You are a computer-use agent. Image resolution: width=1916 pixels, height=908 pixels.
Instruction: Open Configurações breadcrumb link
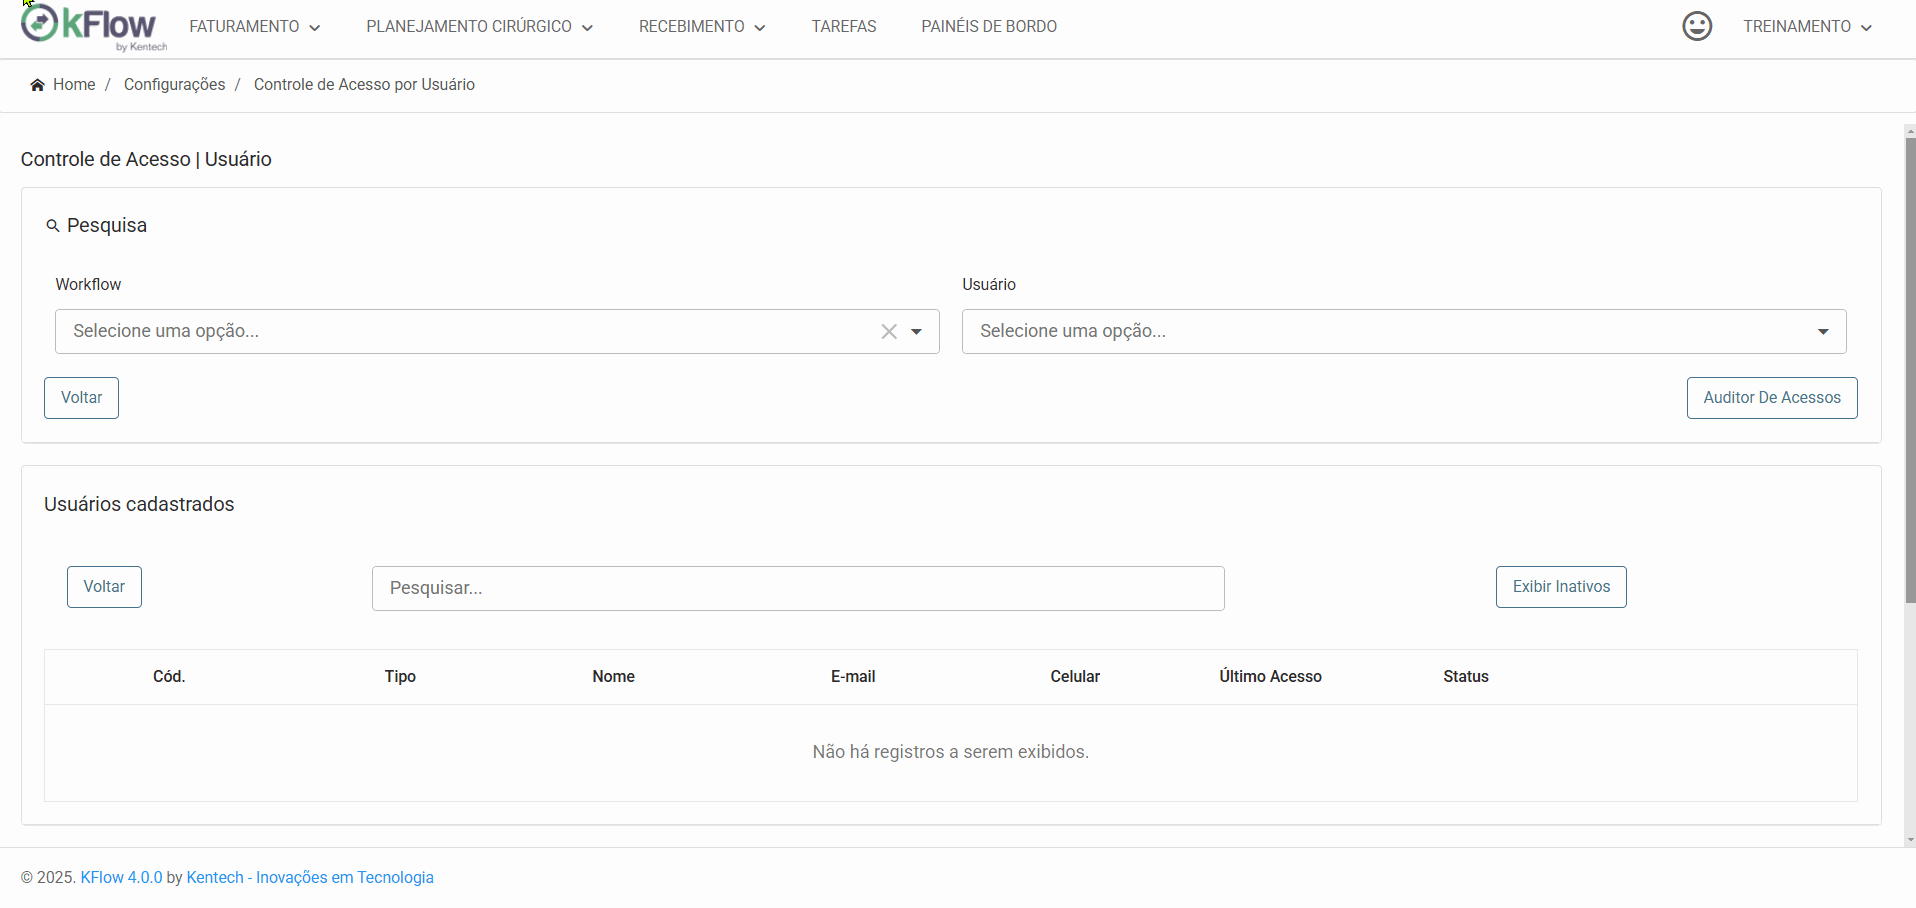point(175,85)
